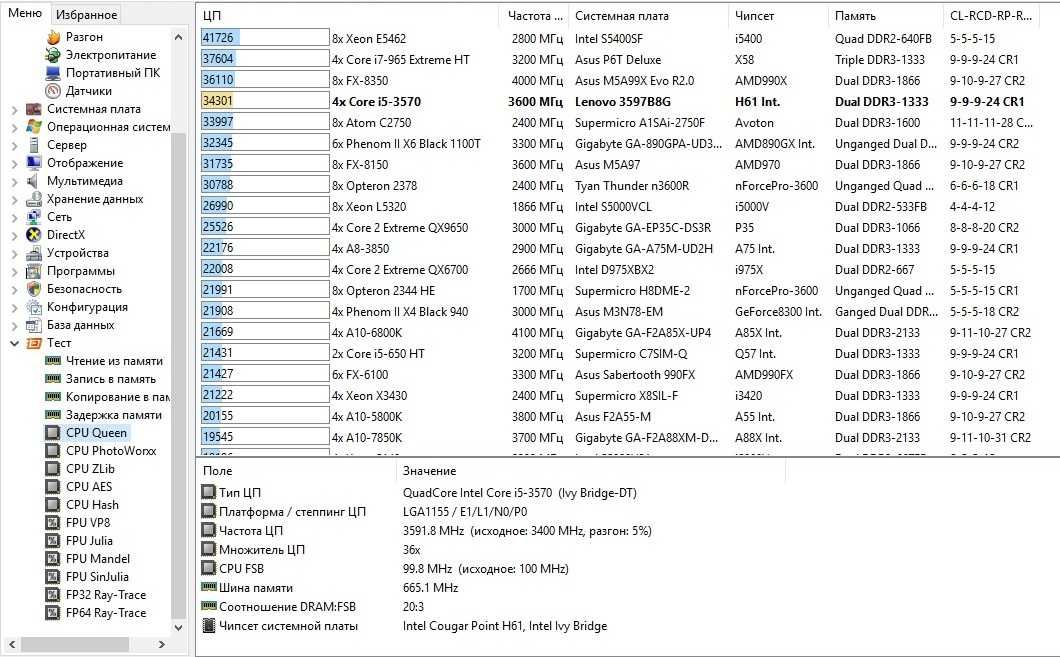Sort by the Память column header
Image resolution: width=1060 pixels, height=657 pixels.
point(885,16)
